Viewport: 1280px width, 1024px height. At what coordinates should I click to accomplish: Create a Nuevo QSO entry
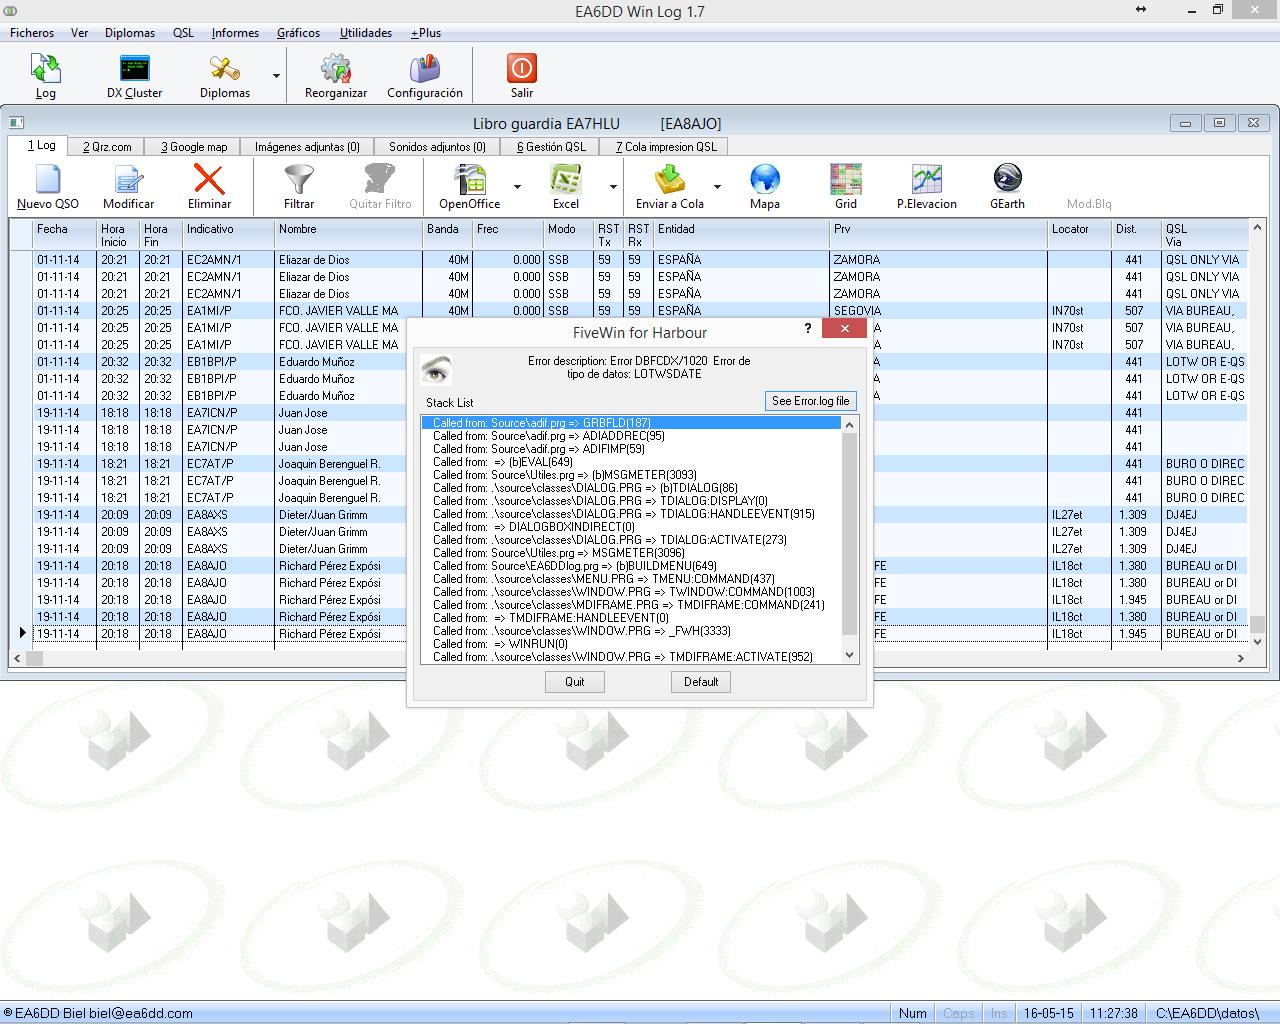pos(47,187)
